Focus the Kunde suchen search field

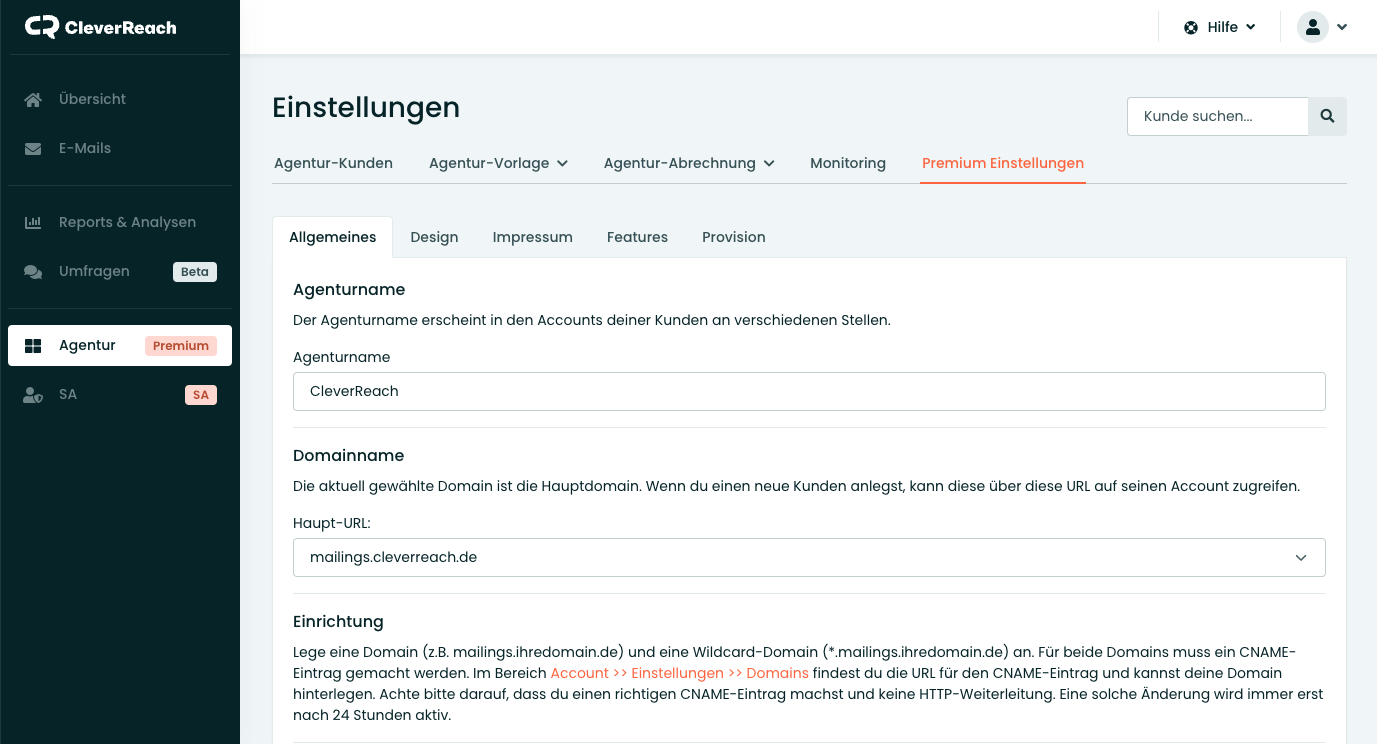tap(1218, 116)
